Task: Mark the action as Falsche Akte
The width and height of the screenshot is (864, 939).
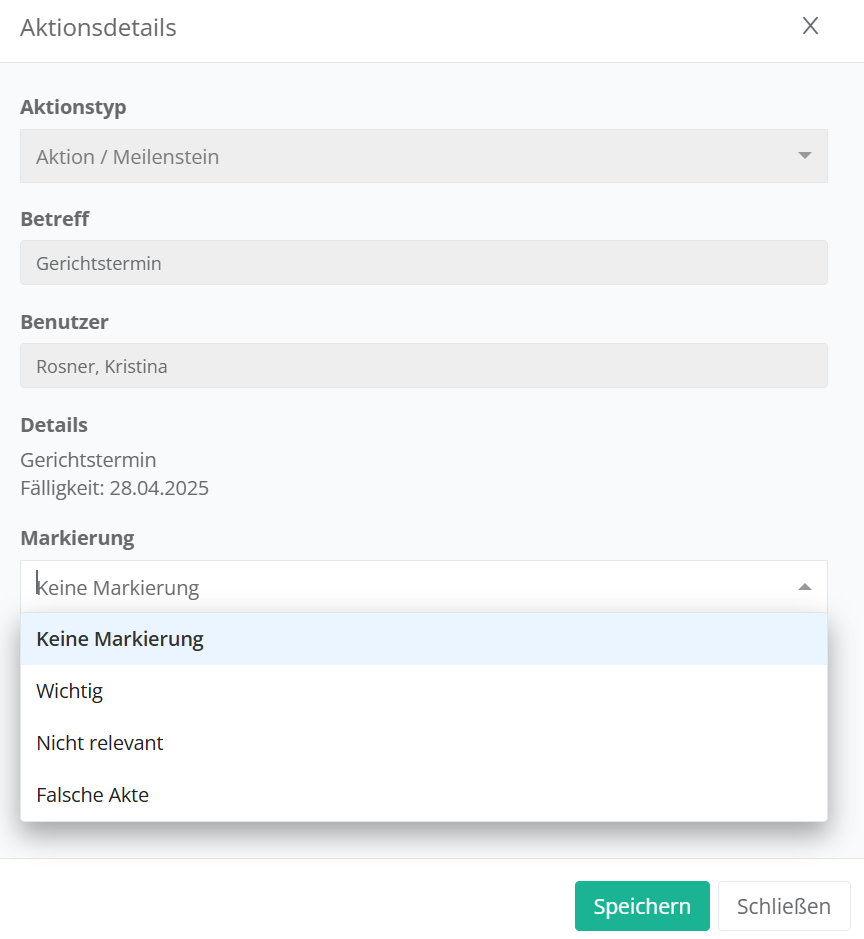Action: point(93,795)
